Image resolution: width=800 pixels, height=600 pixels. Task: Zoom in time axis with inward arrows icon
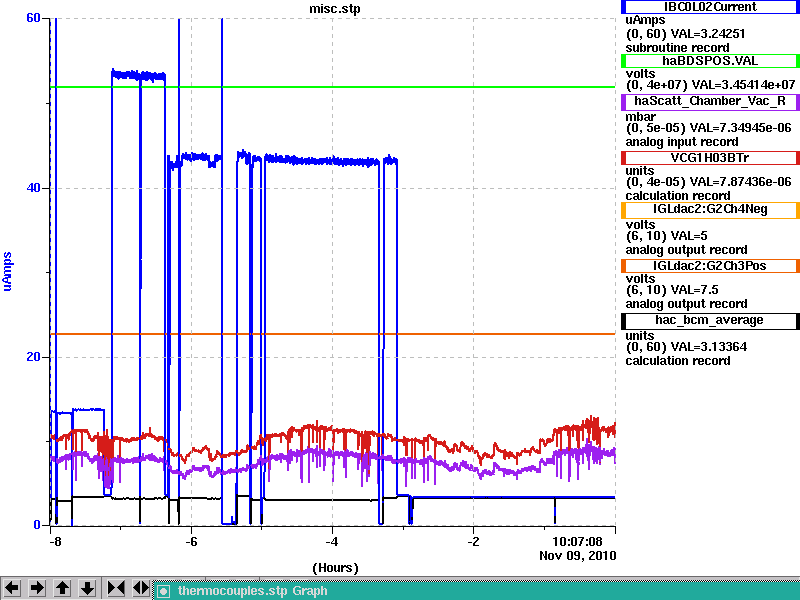click(116, 588)
